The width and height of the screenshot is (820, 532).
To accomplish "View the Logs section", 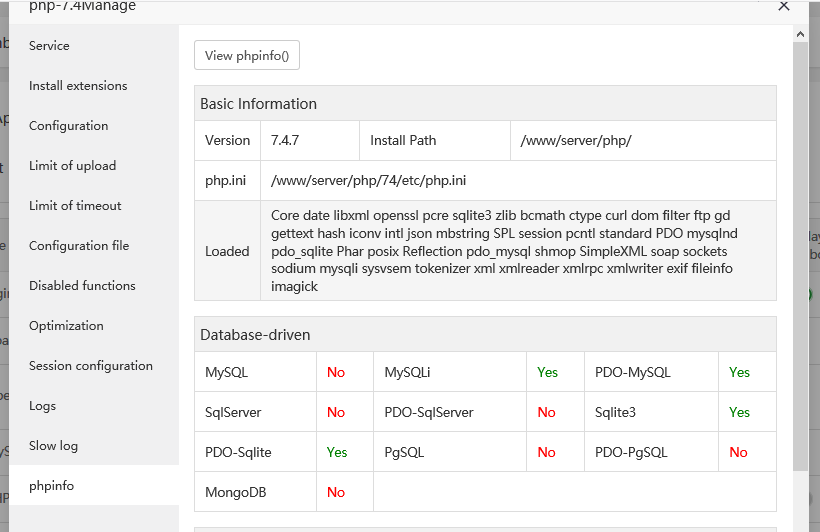I will (x=42, y=406).
